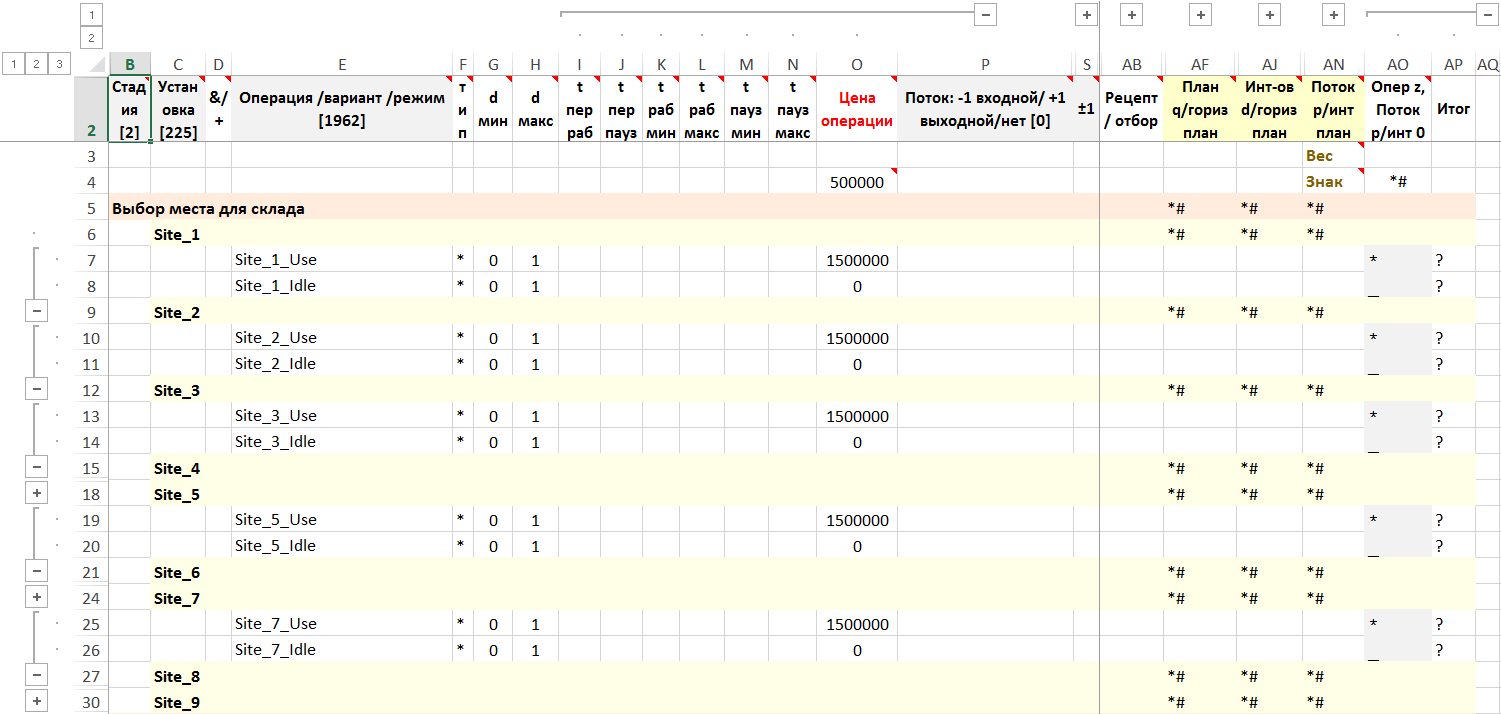Collapse row group with minus beside row 9
The image size is (1501, 714).
(x=37, y=312)
